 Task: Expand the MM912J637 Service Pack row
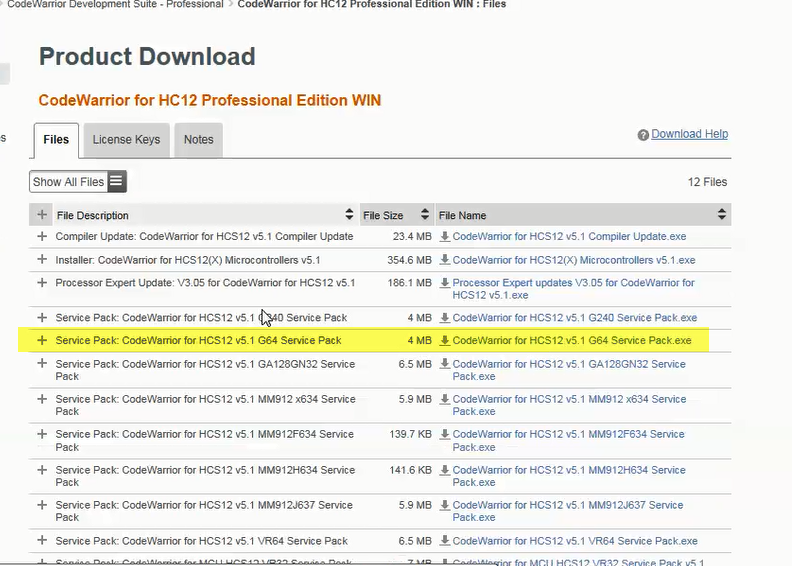tap(42, 505)
